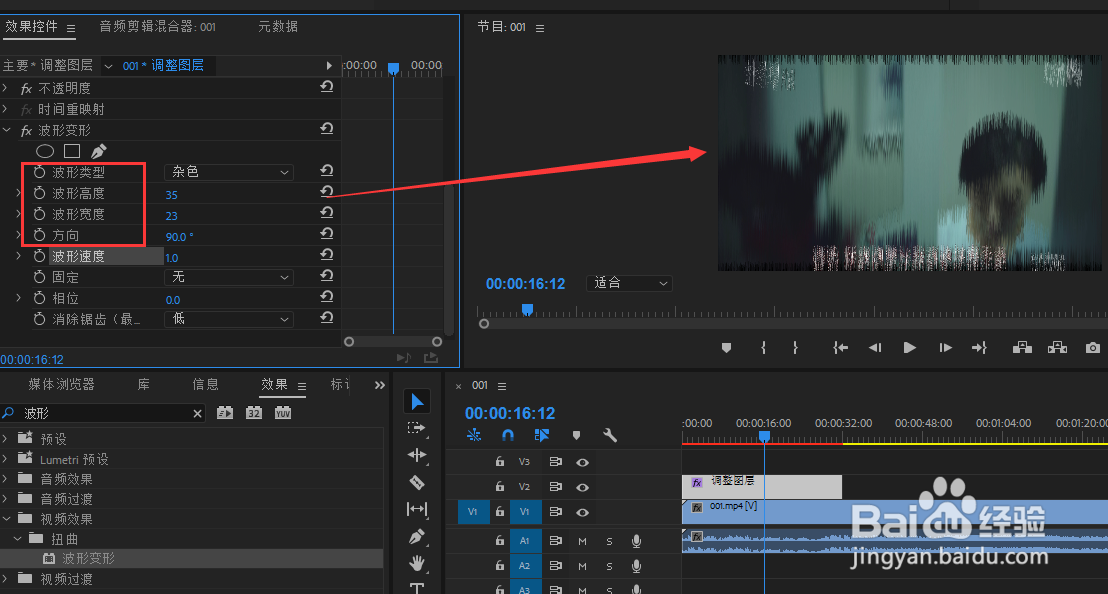
Task: Toggle 波形速度 animation stopwatch
Action: 40,256
